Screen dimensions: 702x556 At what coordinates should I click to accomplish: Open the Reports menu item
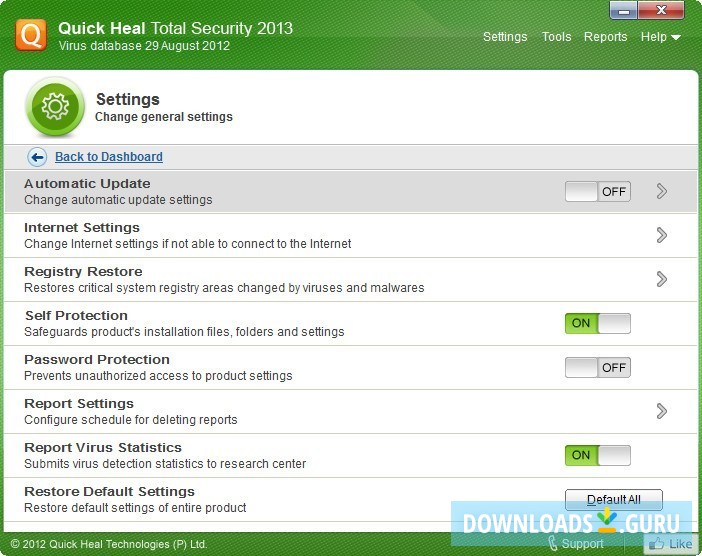pyautogui.click(x=605, y=37)
